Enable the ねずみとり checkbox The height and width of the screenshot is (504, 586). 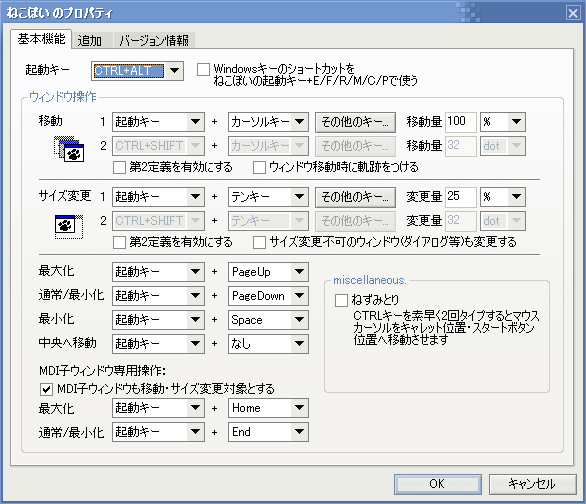pyautogui.click(x=341, y=300)
